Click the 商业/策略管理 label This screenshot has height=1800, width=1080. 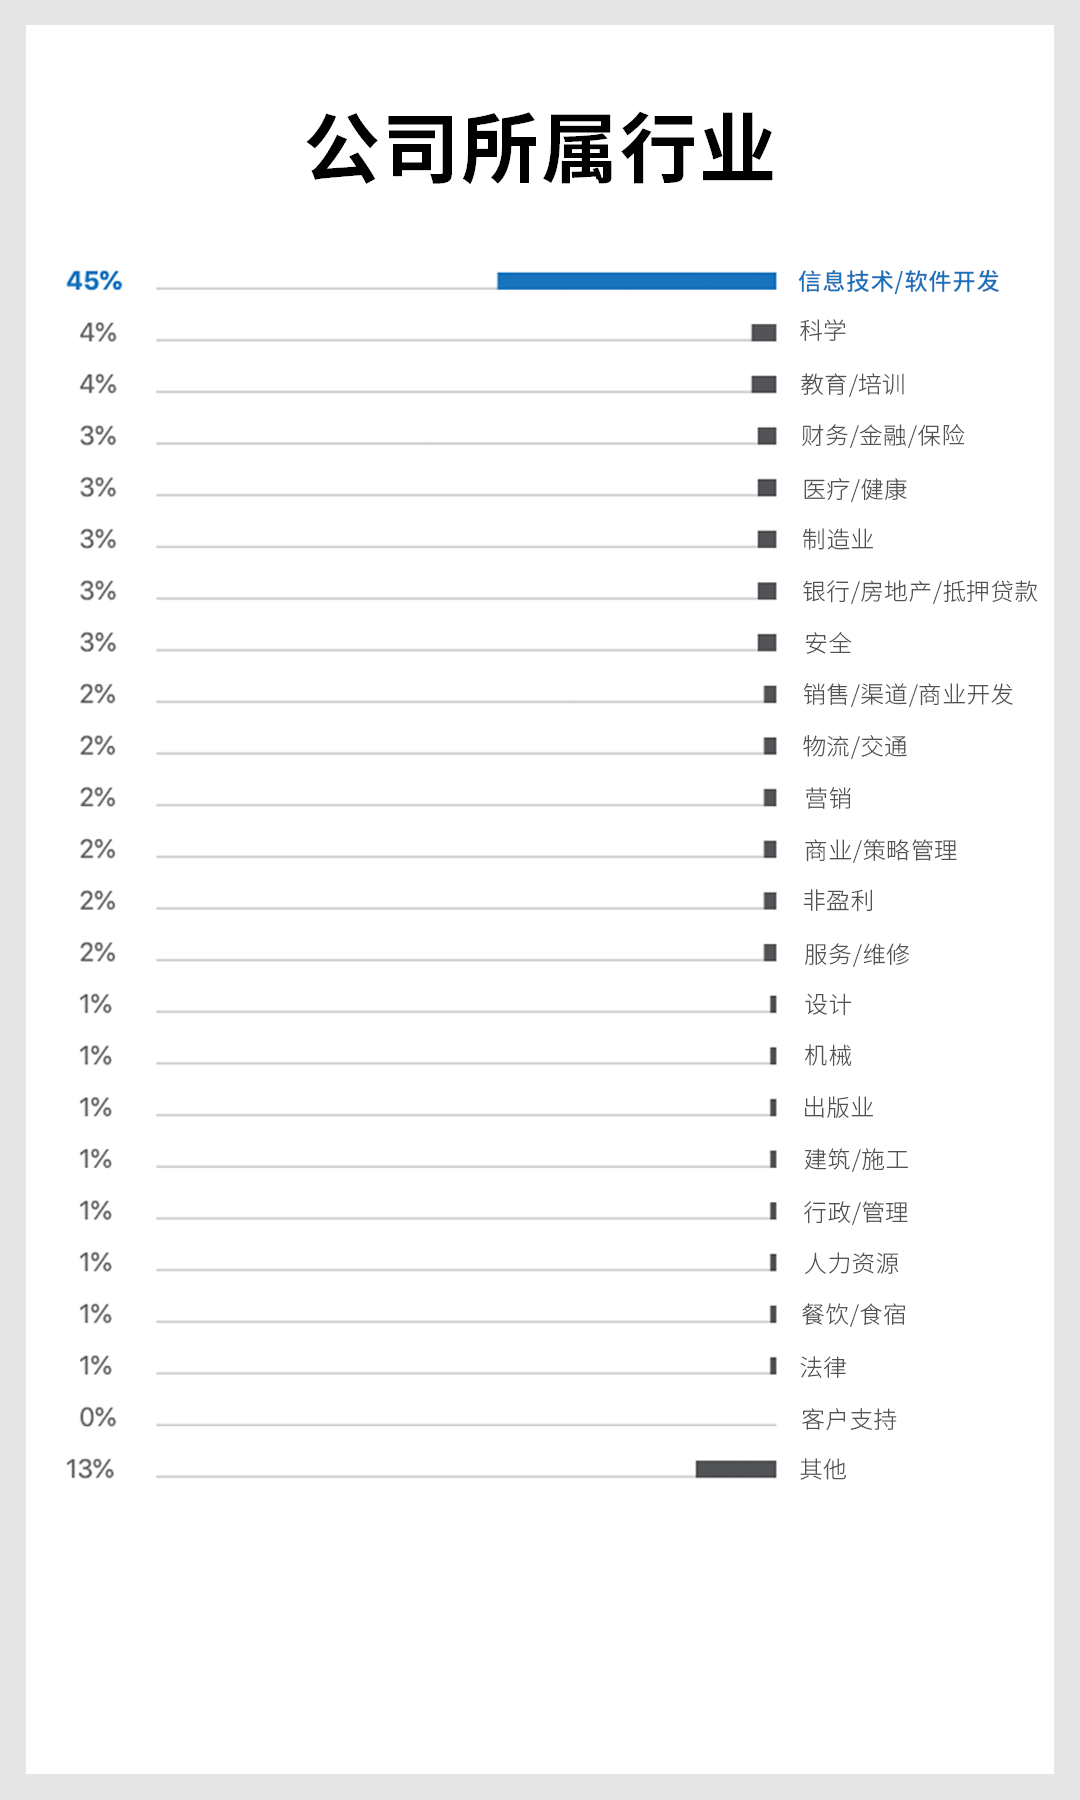[881, 850]
